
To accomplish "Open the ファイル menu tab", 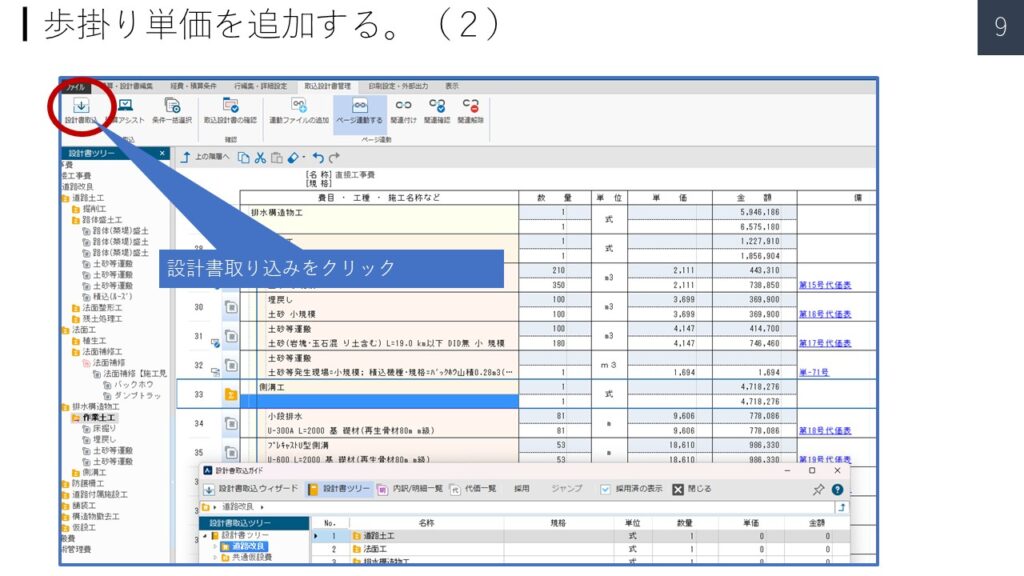I will coord(75,86).
